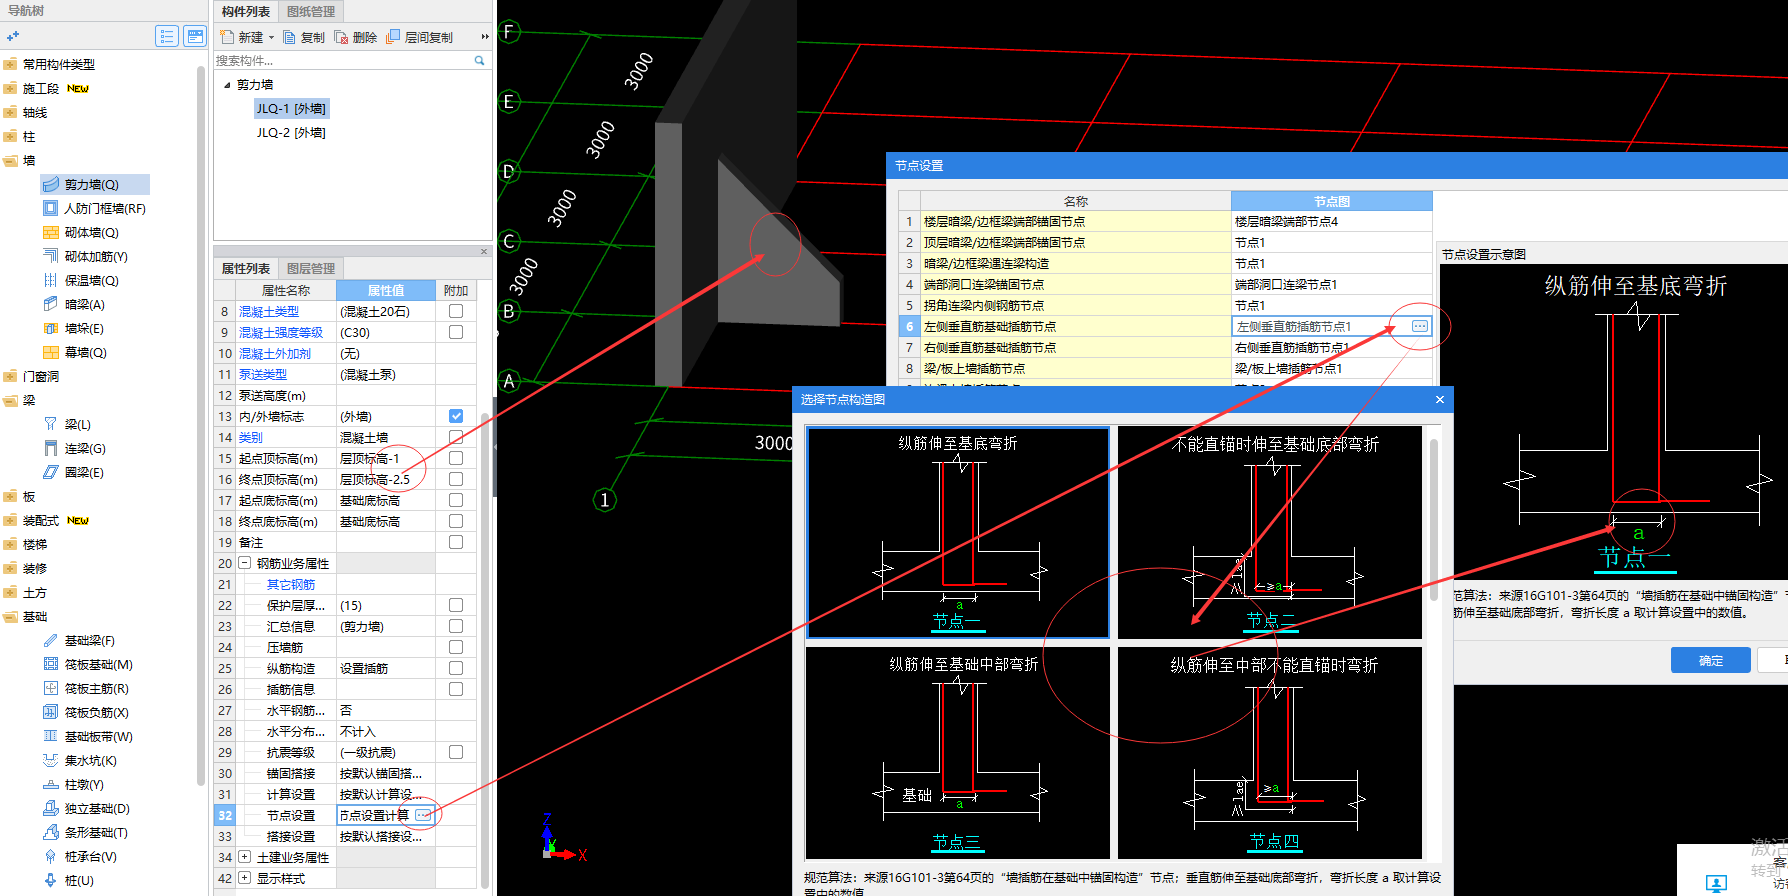
Task: Switch to the 构件列表 tab
Action: point(246,11)
